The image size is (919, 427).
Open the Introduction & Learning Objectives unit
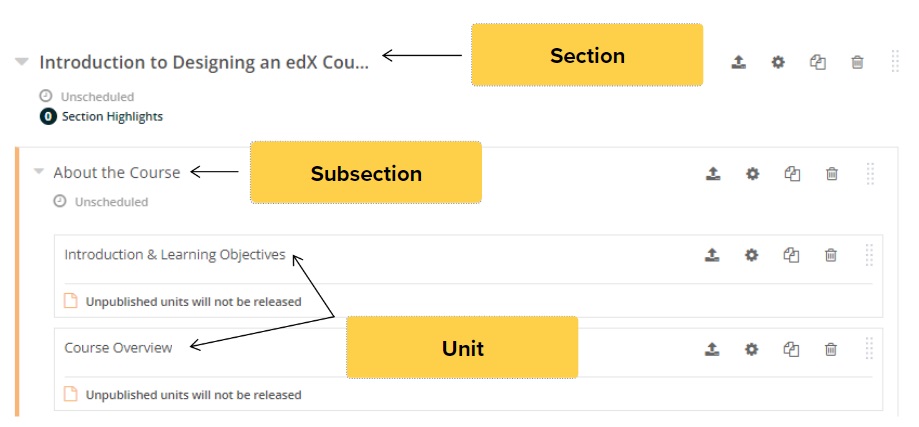tap(175, 255)
